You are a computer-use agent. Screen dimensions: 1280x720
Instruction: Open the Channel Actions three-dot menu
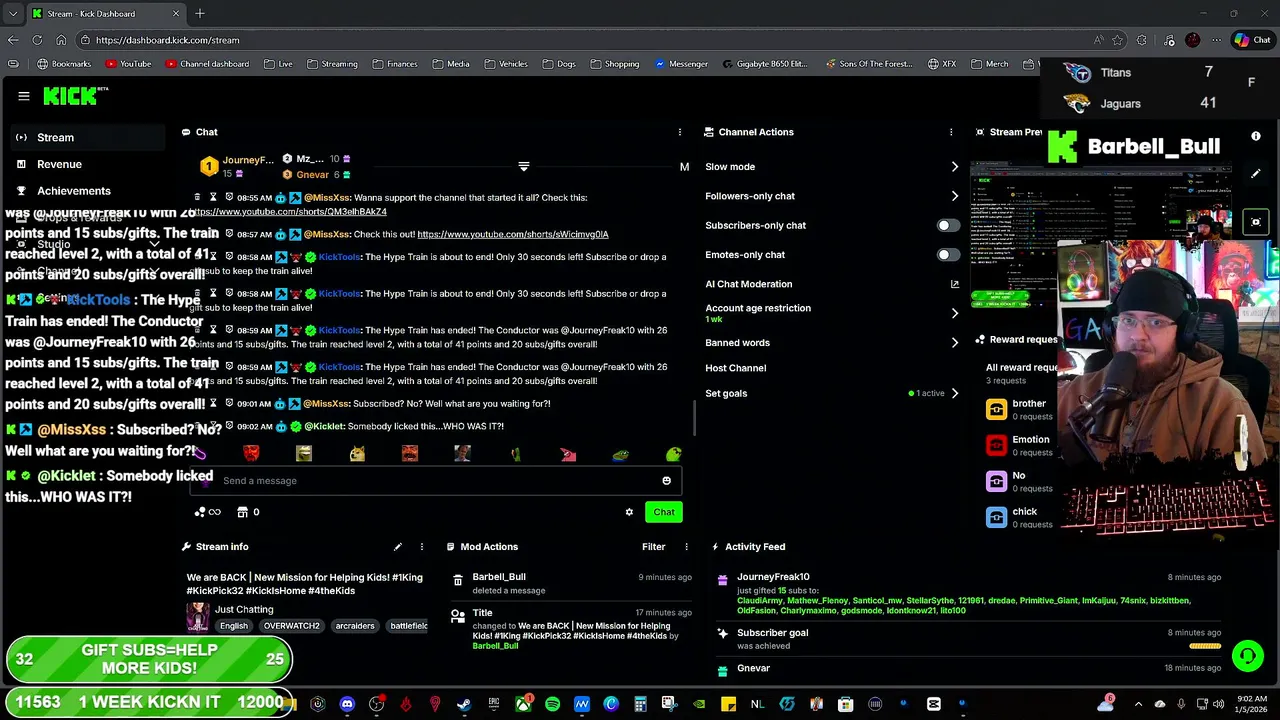tap(951, 132)
